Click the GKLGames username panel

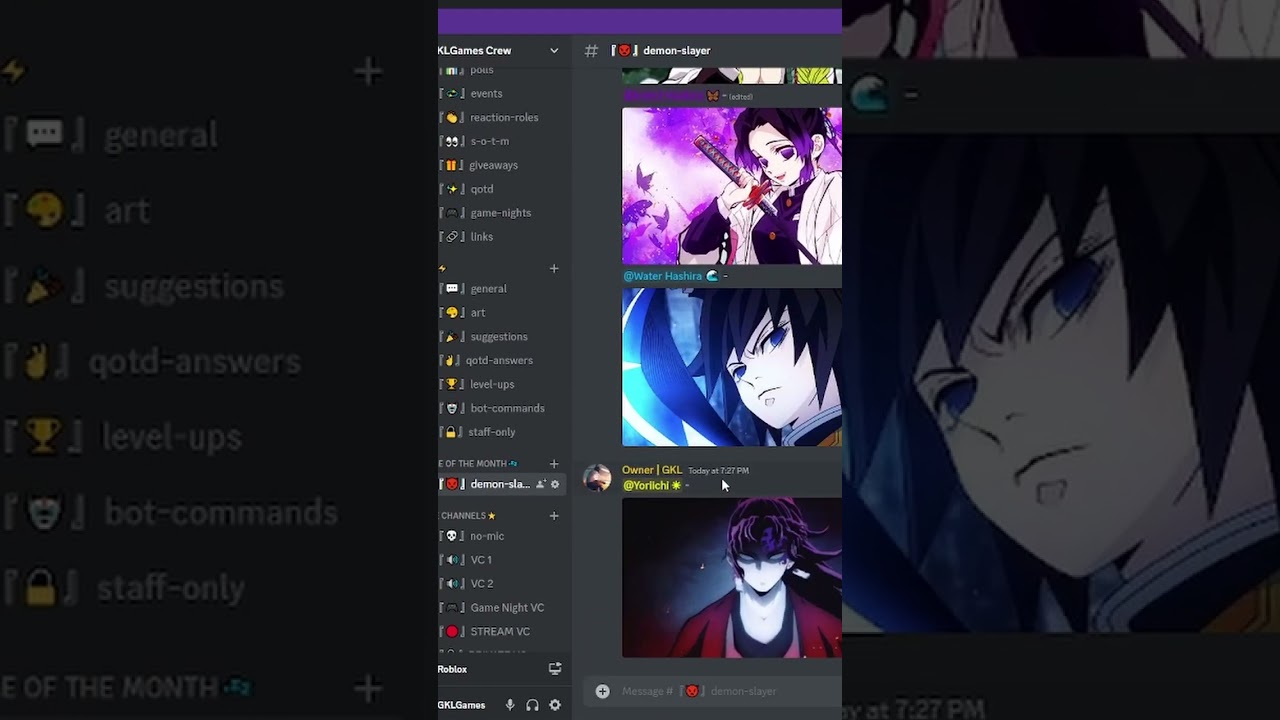[462, 705]
